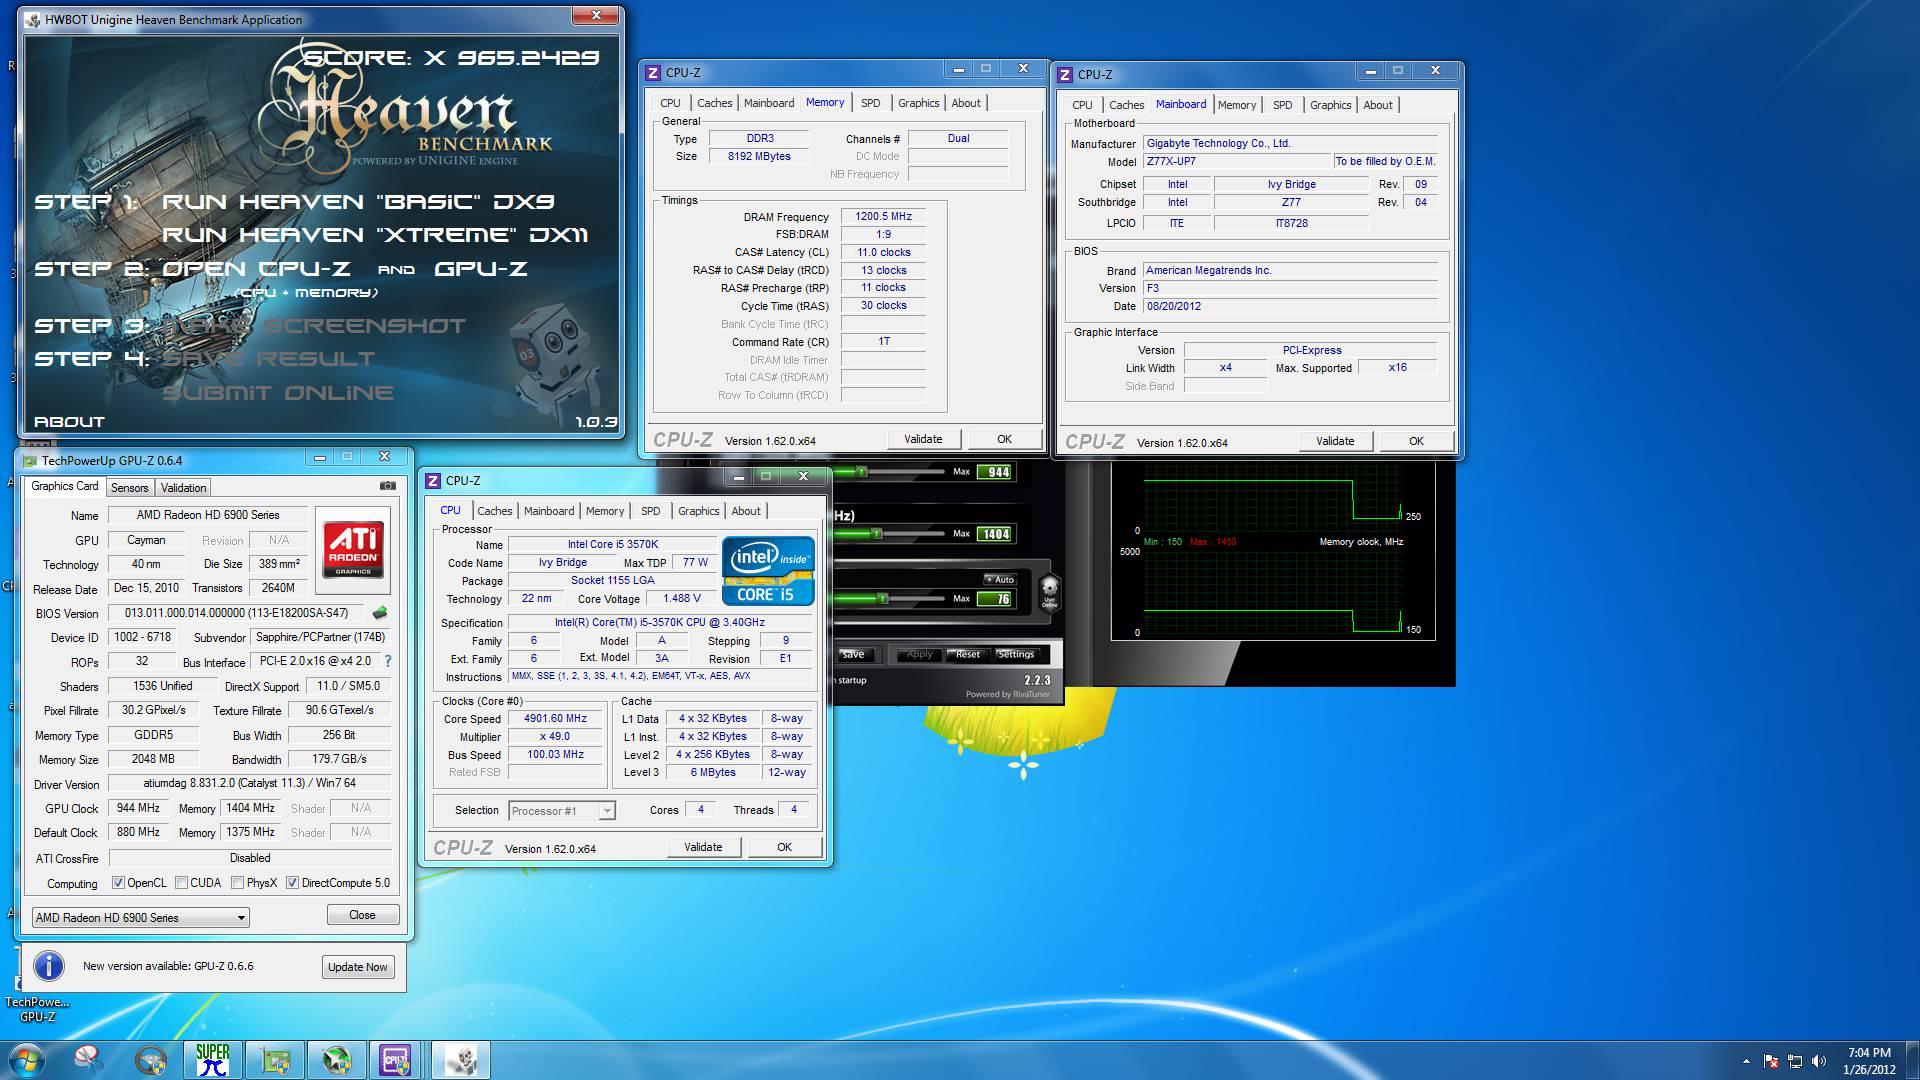Switch to the Validation tab in GPU-Z
1920x1080 pixels.
tap(183, 488)
